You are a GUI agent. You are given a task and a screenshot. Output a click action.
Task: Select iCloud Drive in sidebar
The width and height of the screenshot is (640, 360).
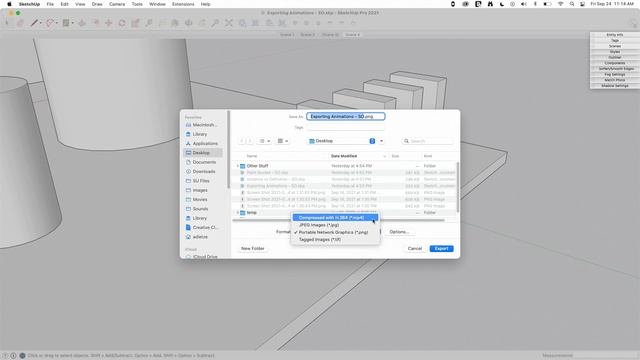(x=203, y=257)
